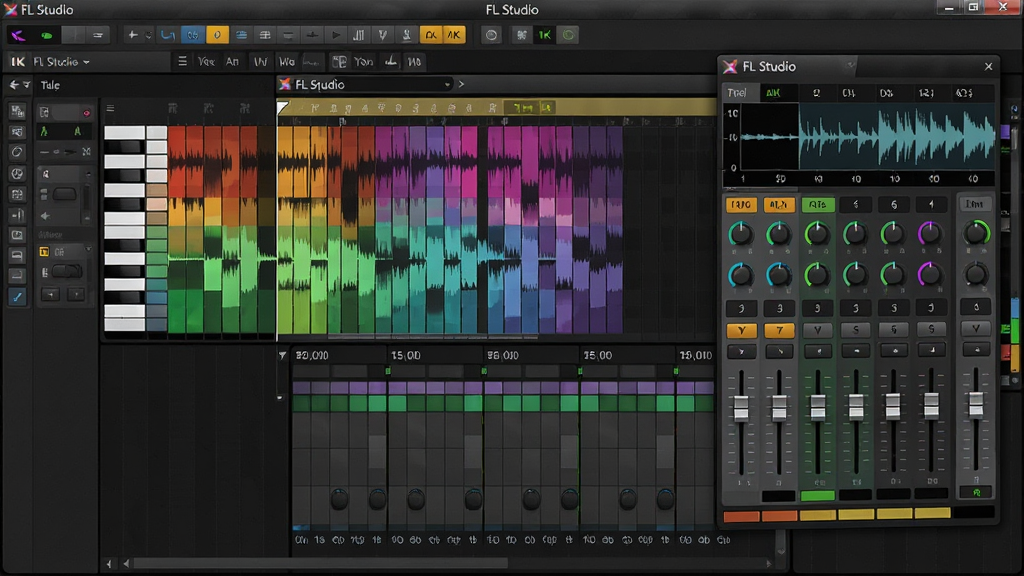Click the round gray circle toolbar button

click(x=491, y=35)
